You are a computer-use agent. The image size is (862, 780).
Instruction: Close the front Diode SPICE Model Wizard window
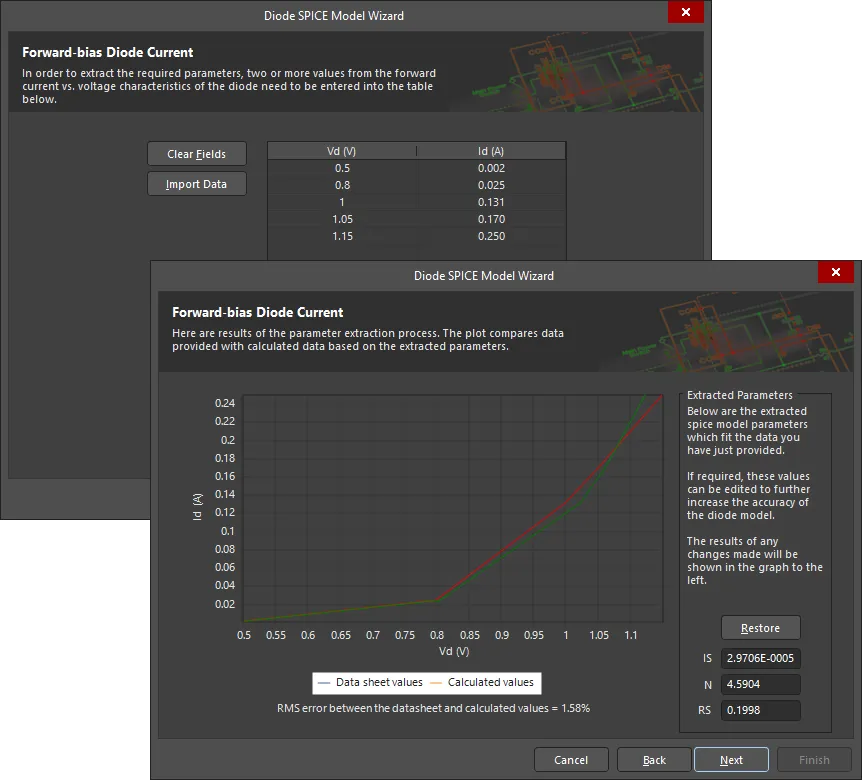(x=836, y=272)
